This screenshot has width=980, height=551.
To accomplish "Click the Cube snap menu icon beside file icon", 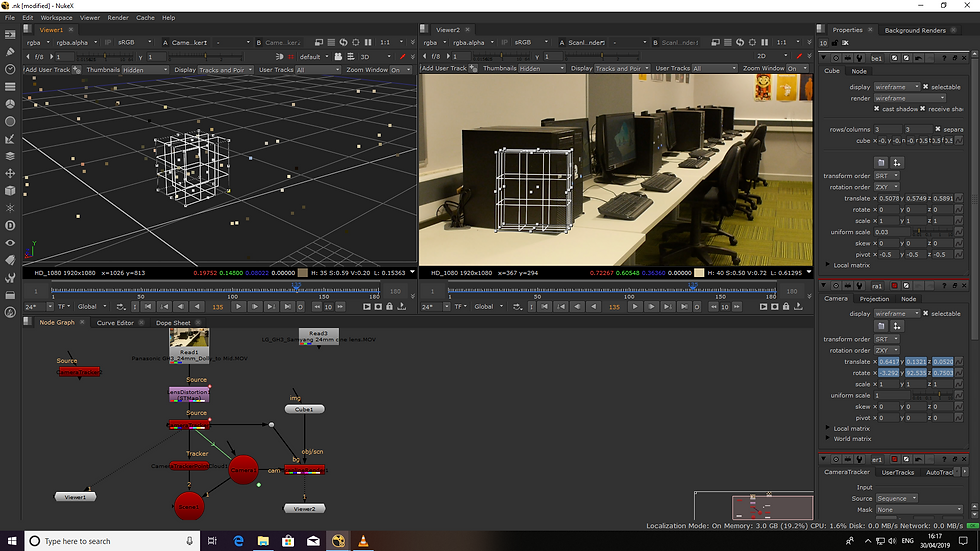I will (x=897, y=162).
